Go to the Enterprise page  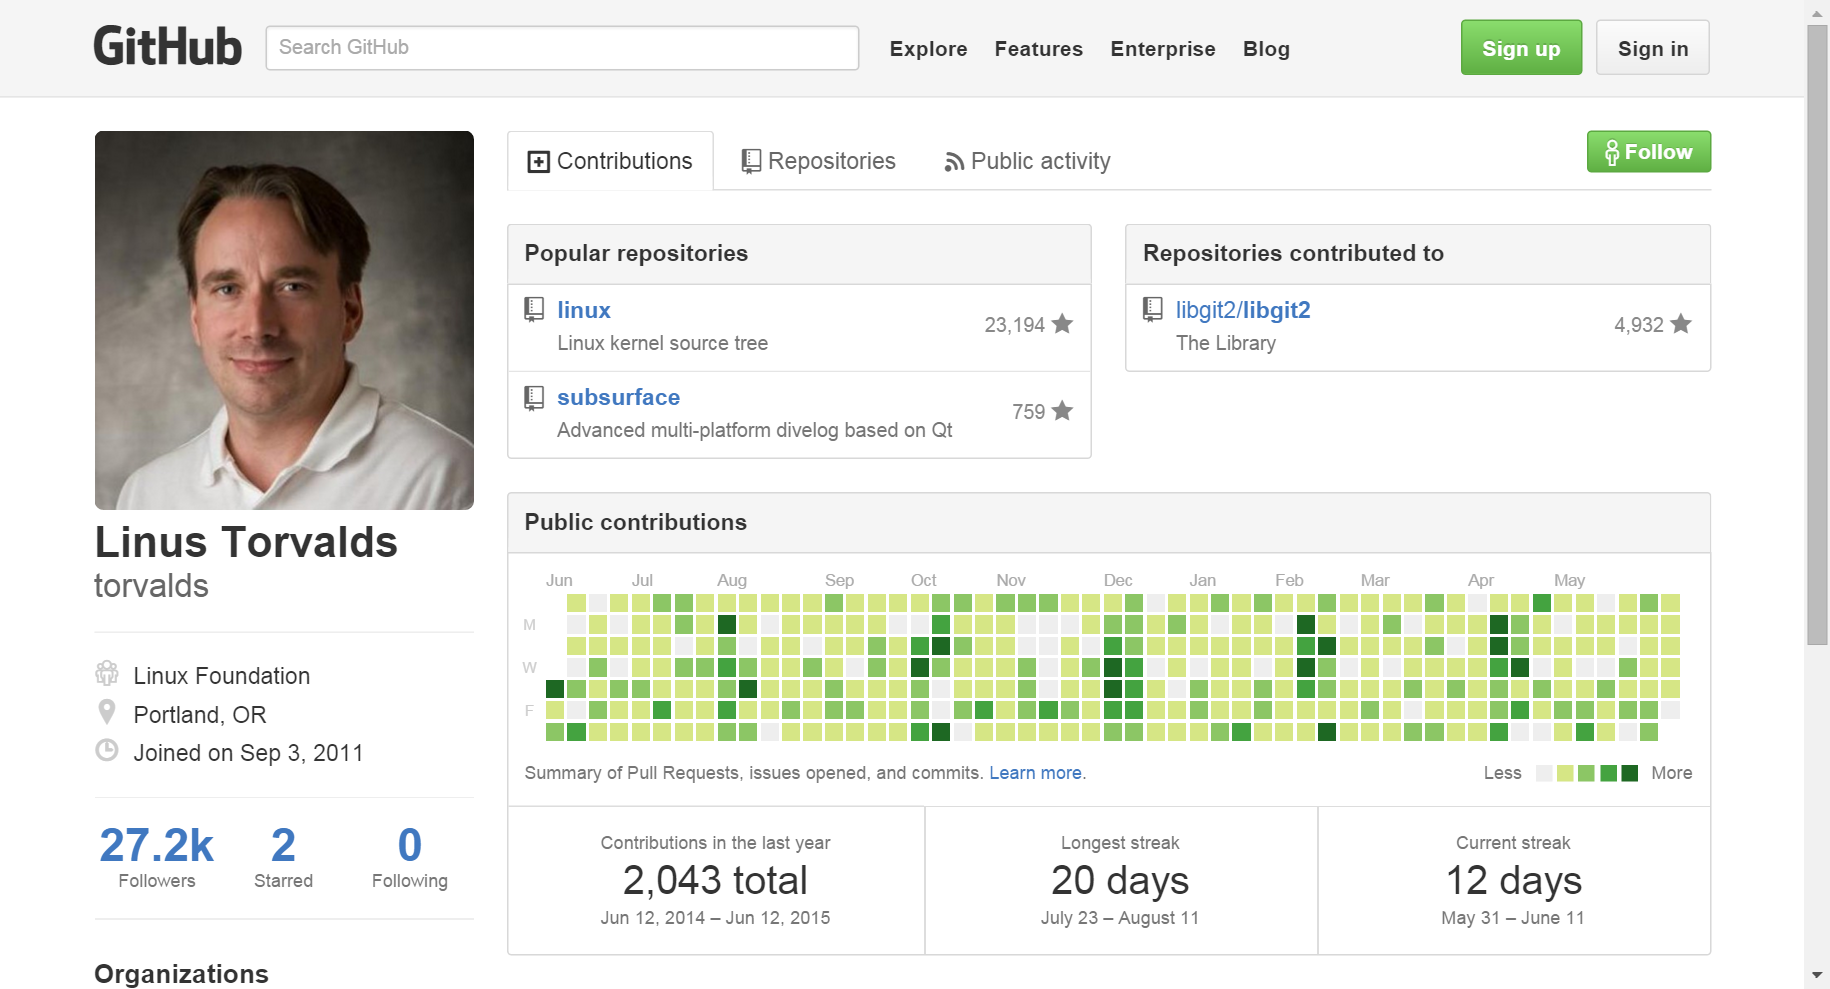click(1162, 49)
